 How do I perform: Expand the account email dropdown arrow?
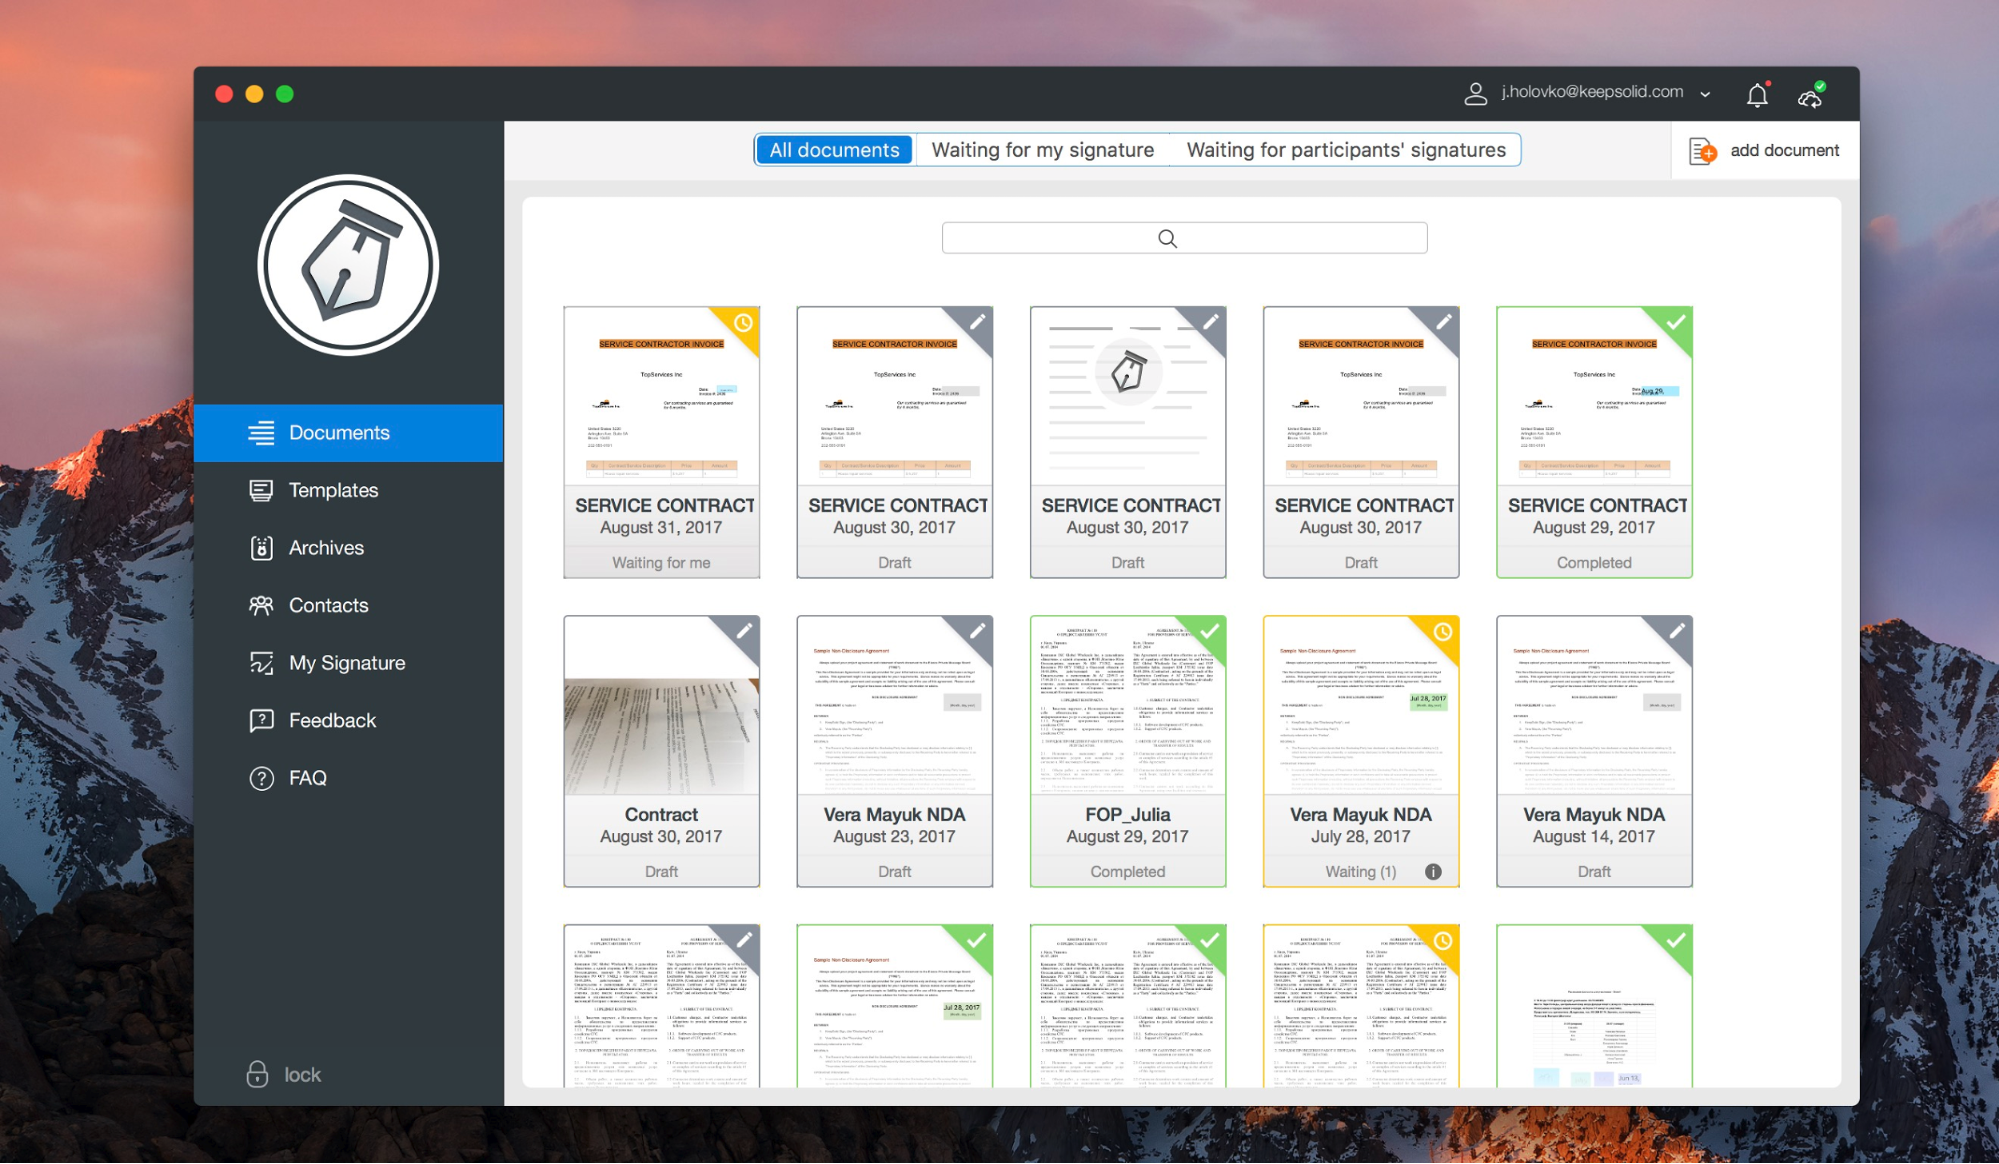(1705, 94)
